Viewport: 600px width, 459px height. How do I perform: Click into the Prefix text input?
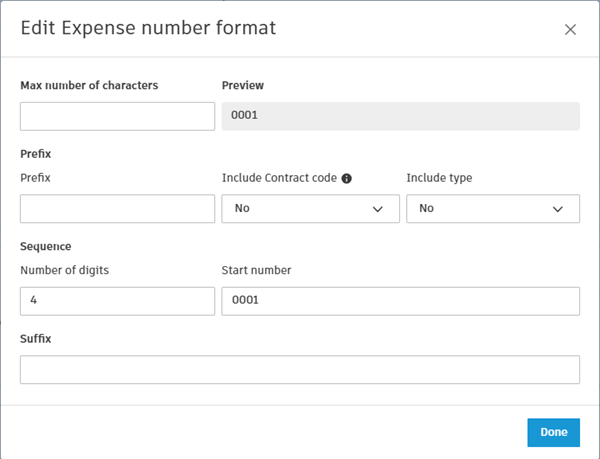(x=117, y=209)
